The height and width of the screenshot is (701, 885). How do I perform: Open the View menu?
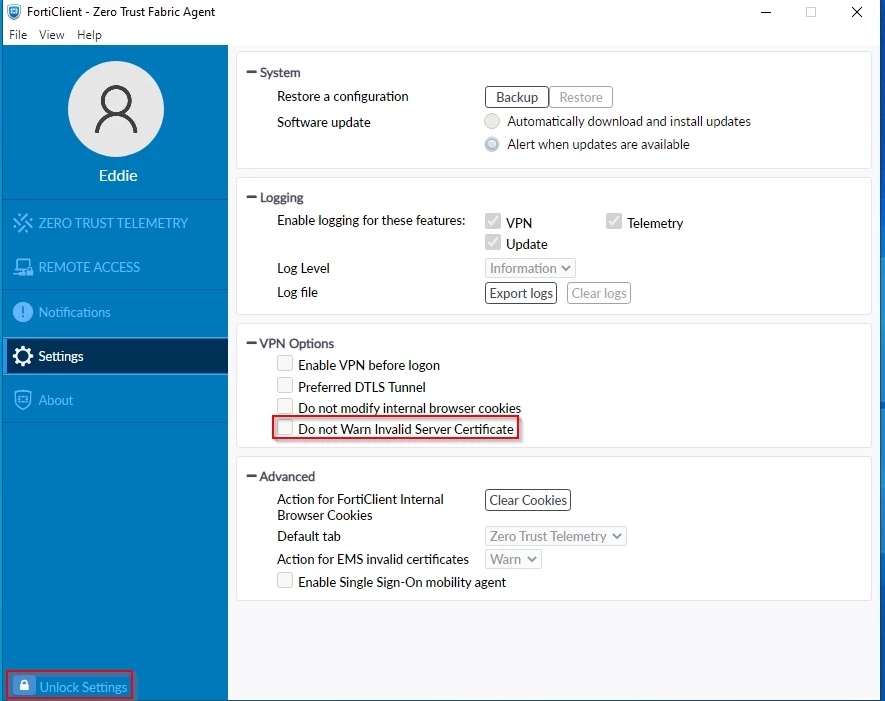pos(51,35)
